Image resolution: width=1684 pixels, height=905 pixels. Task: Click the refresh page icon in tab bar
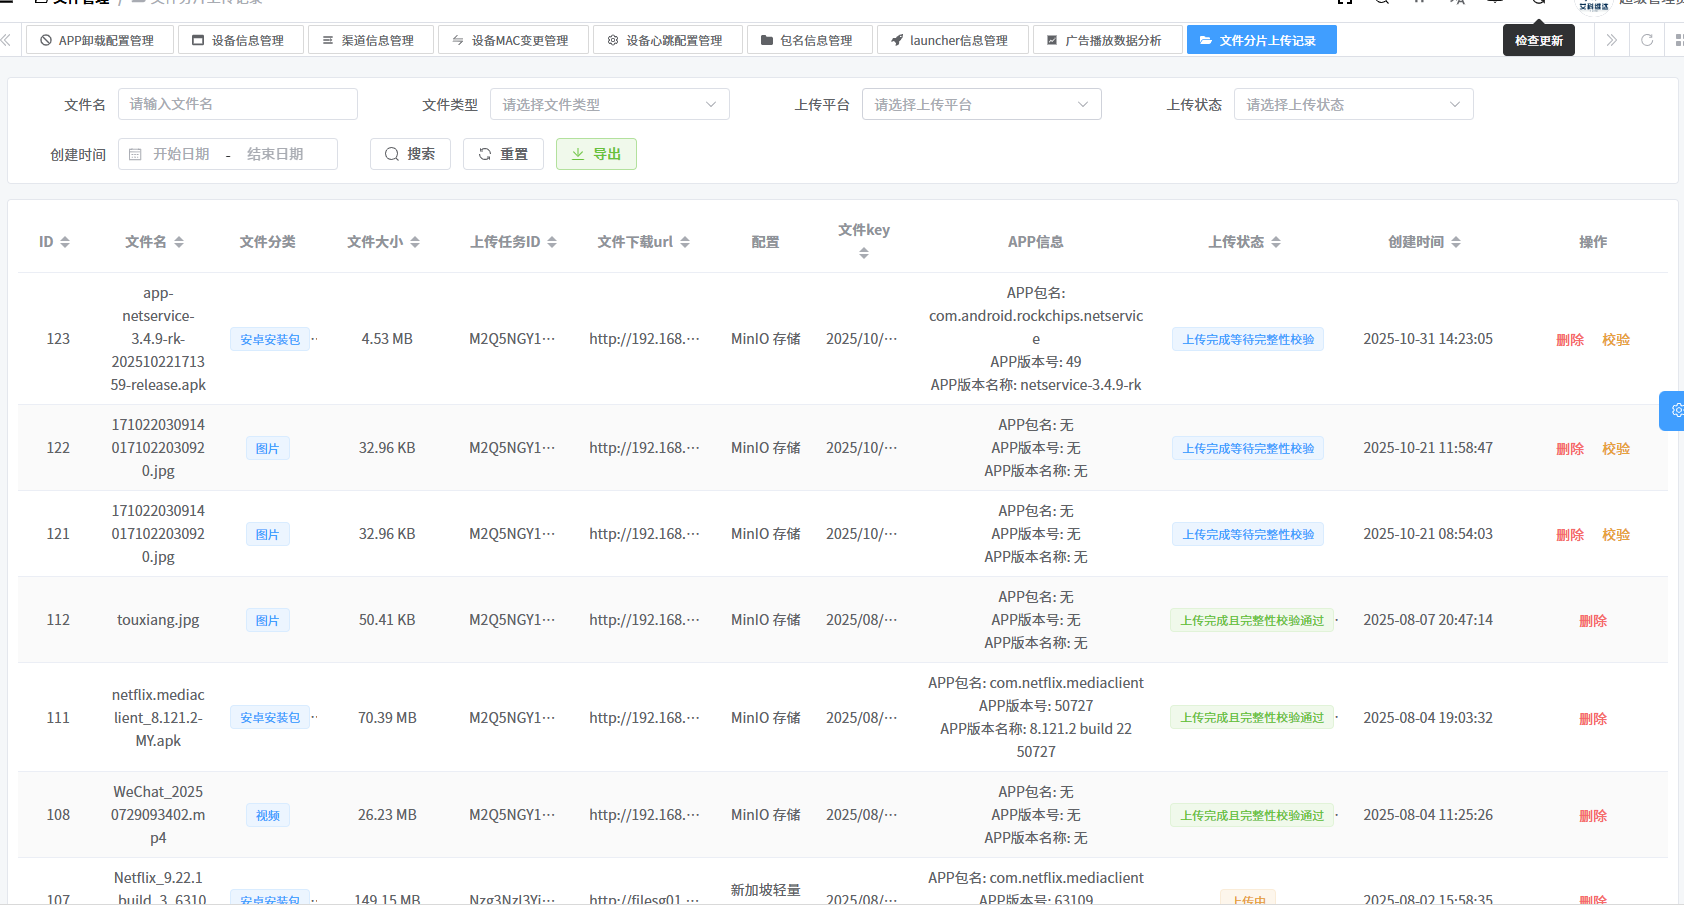click(1647, 40)
